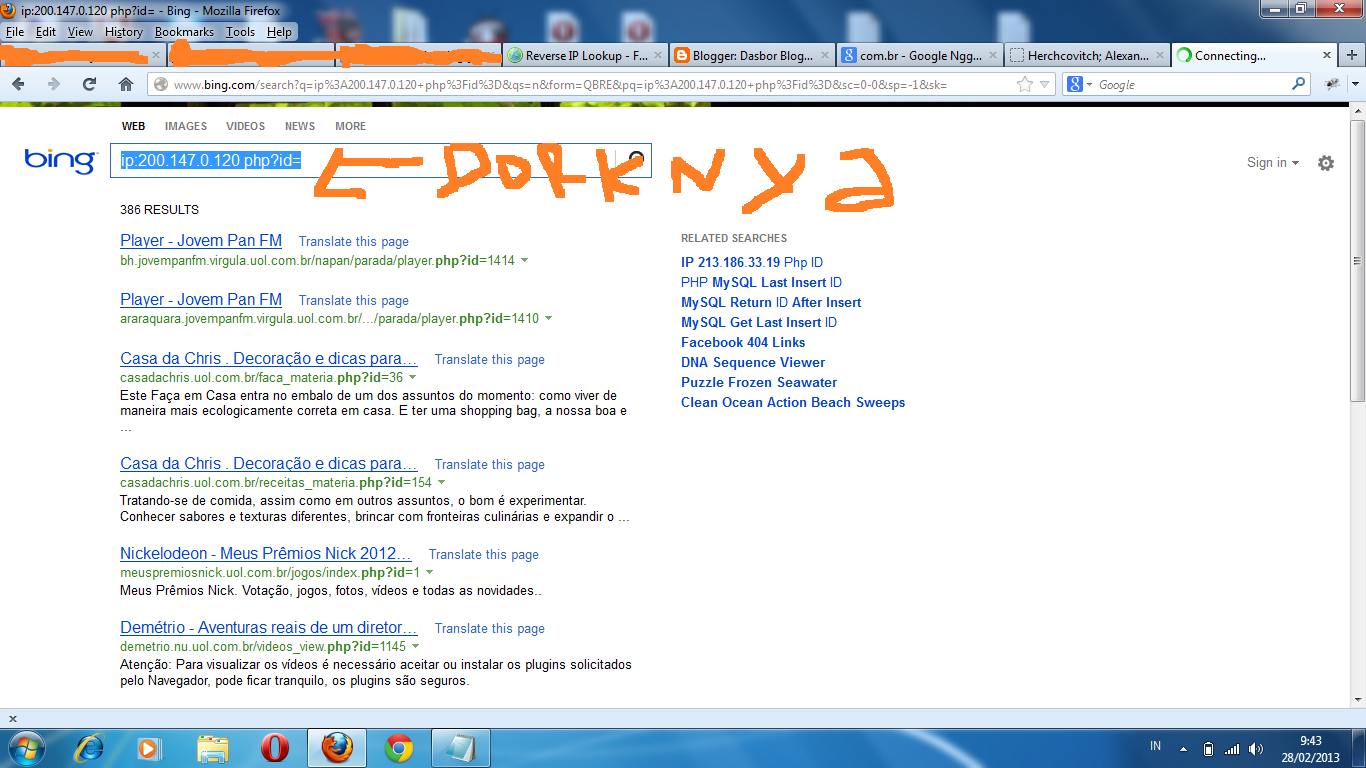The height and width of the screenshot is (768, 1366).
Task: Open Opera browser from the taskbar
Action: point(274,747)
